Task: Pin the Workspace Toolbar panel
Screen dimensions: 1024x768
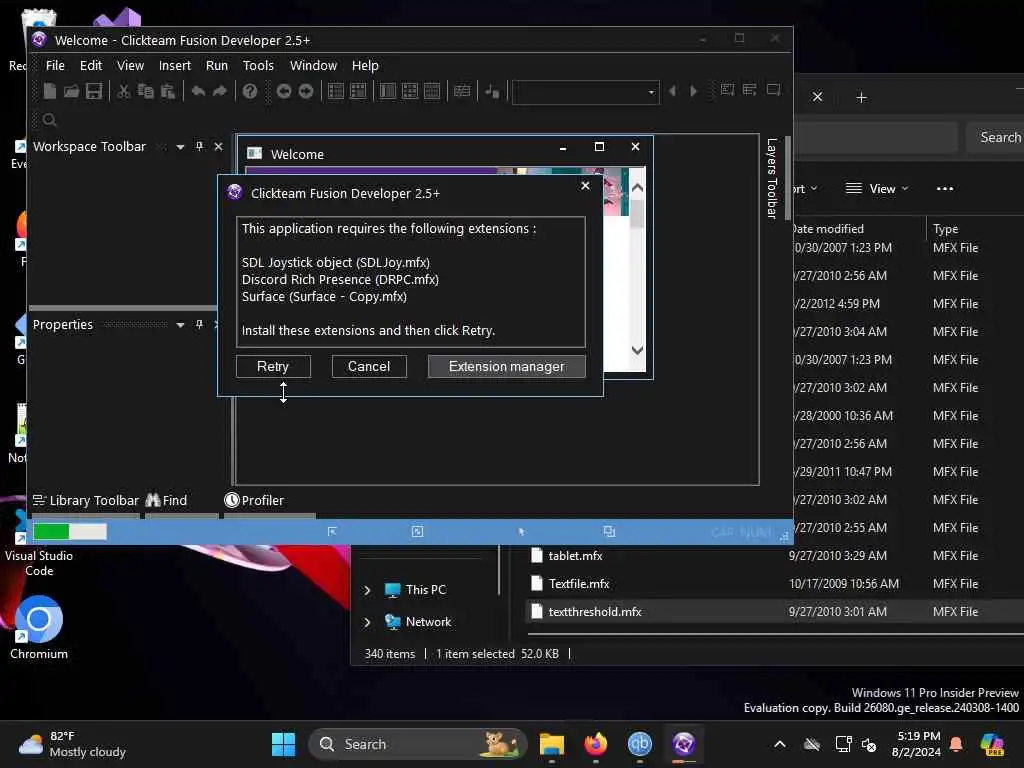Action: [199, 146]
